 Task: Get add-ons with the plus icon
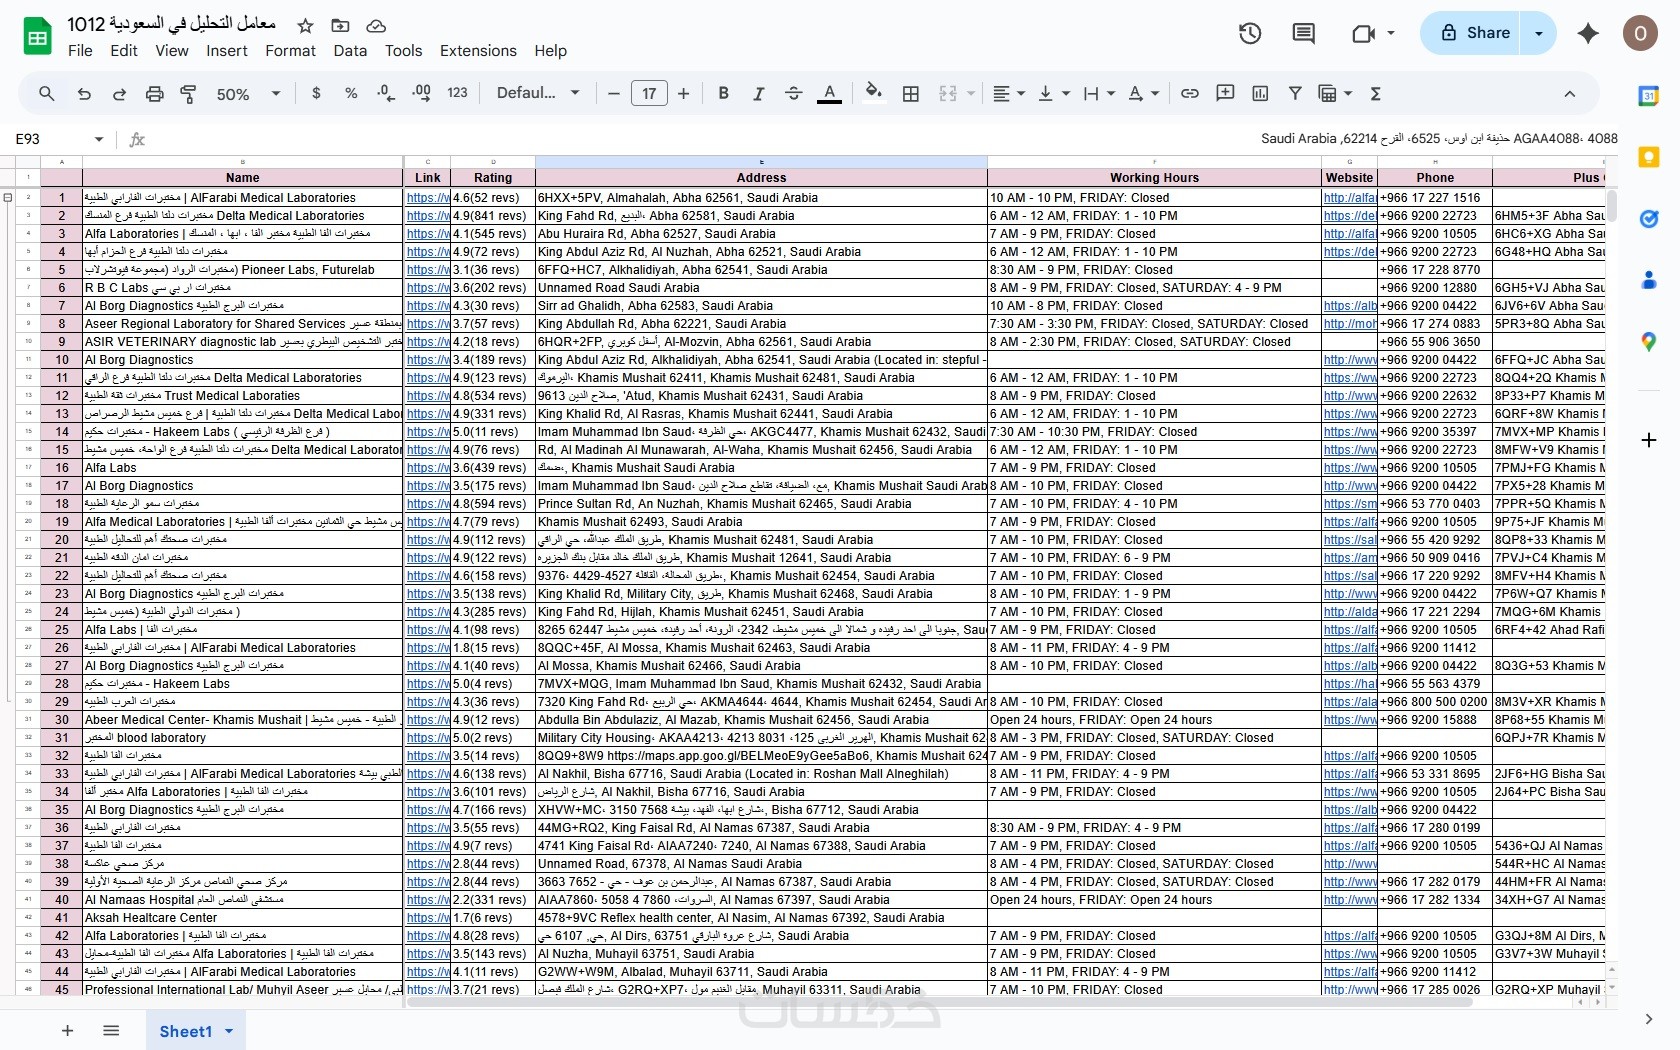(x=1649, y=440)
